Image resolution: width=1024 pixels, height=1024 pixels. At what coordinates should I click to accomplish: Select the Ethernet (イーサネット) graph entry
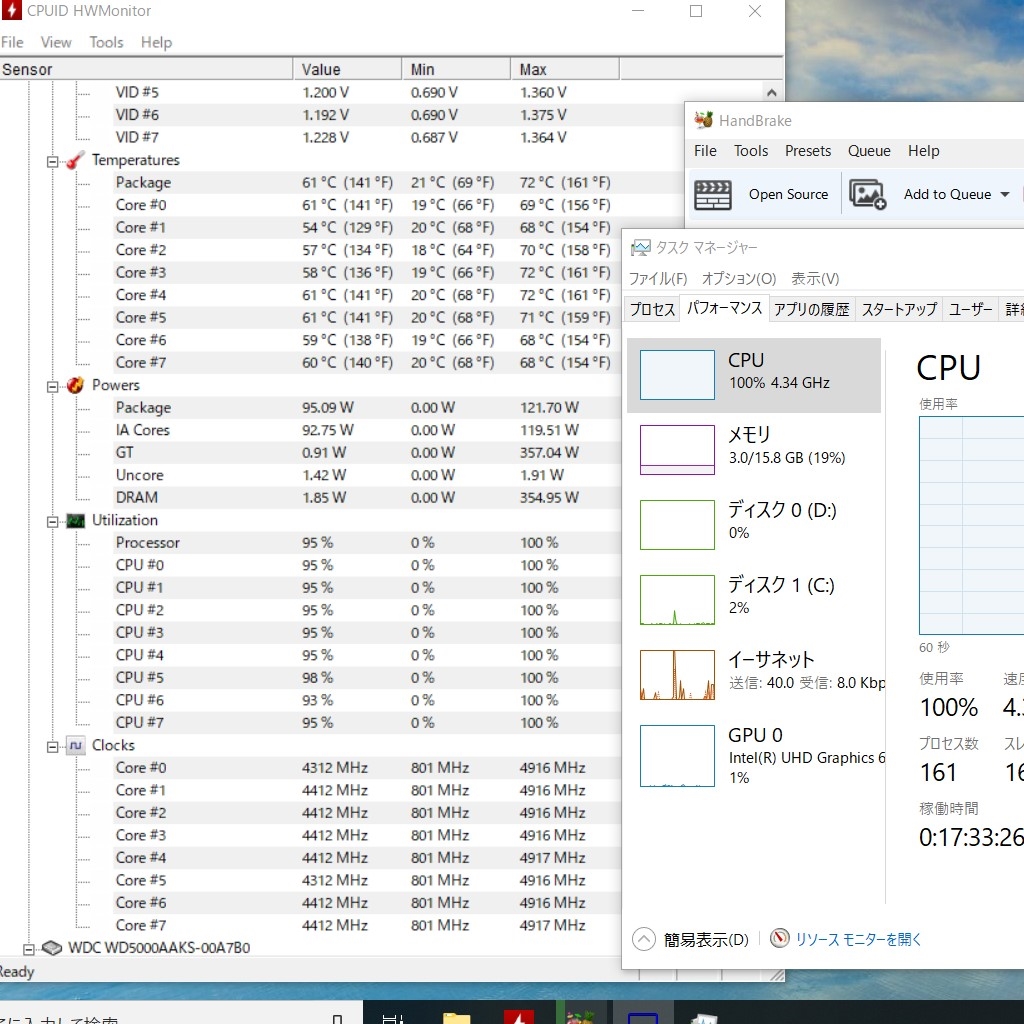(x=677, y=674)
